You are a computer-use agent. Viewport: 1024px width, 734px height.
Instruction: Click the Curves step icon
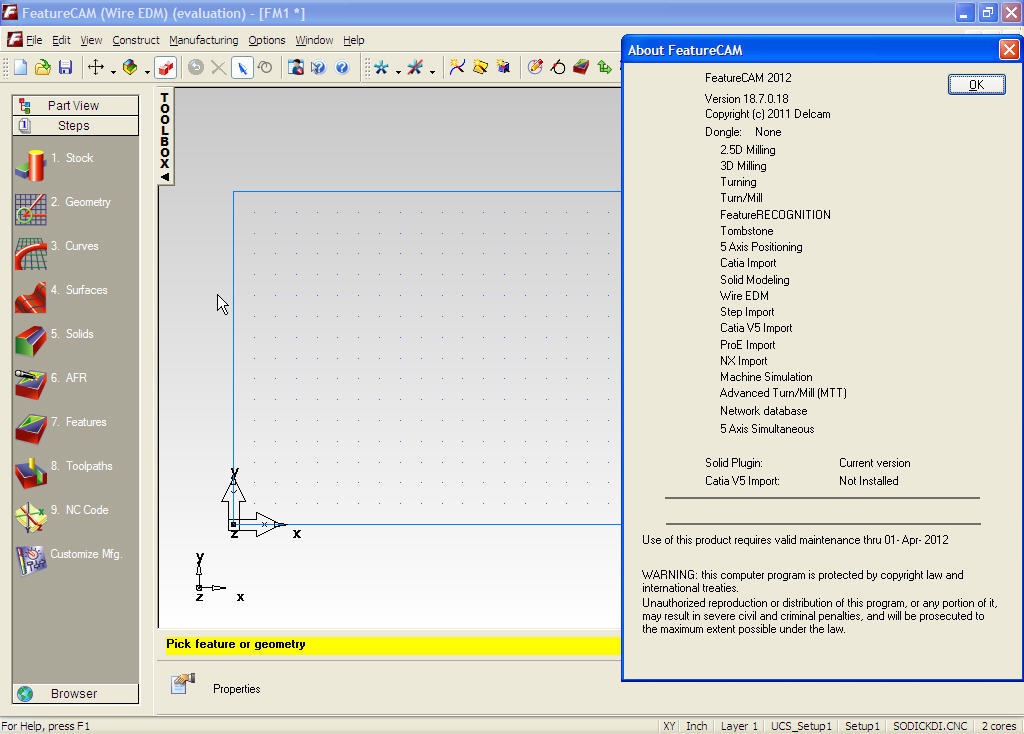(30, 252)
